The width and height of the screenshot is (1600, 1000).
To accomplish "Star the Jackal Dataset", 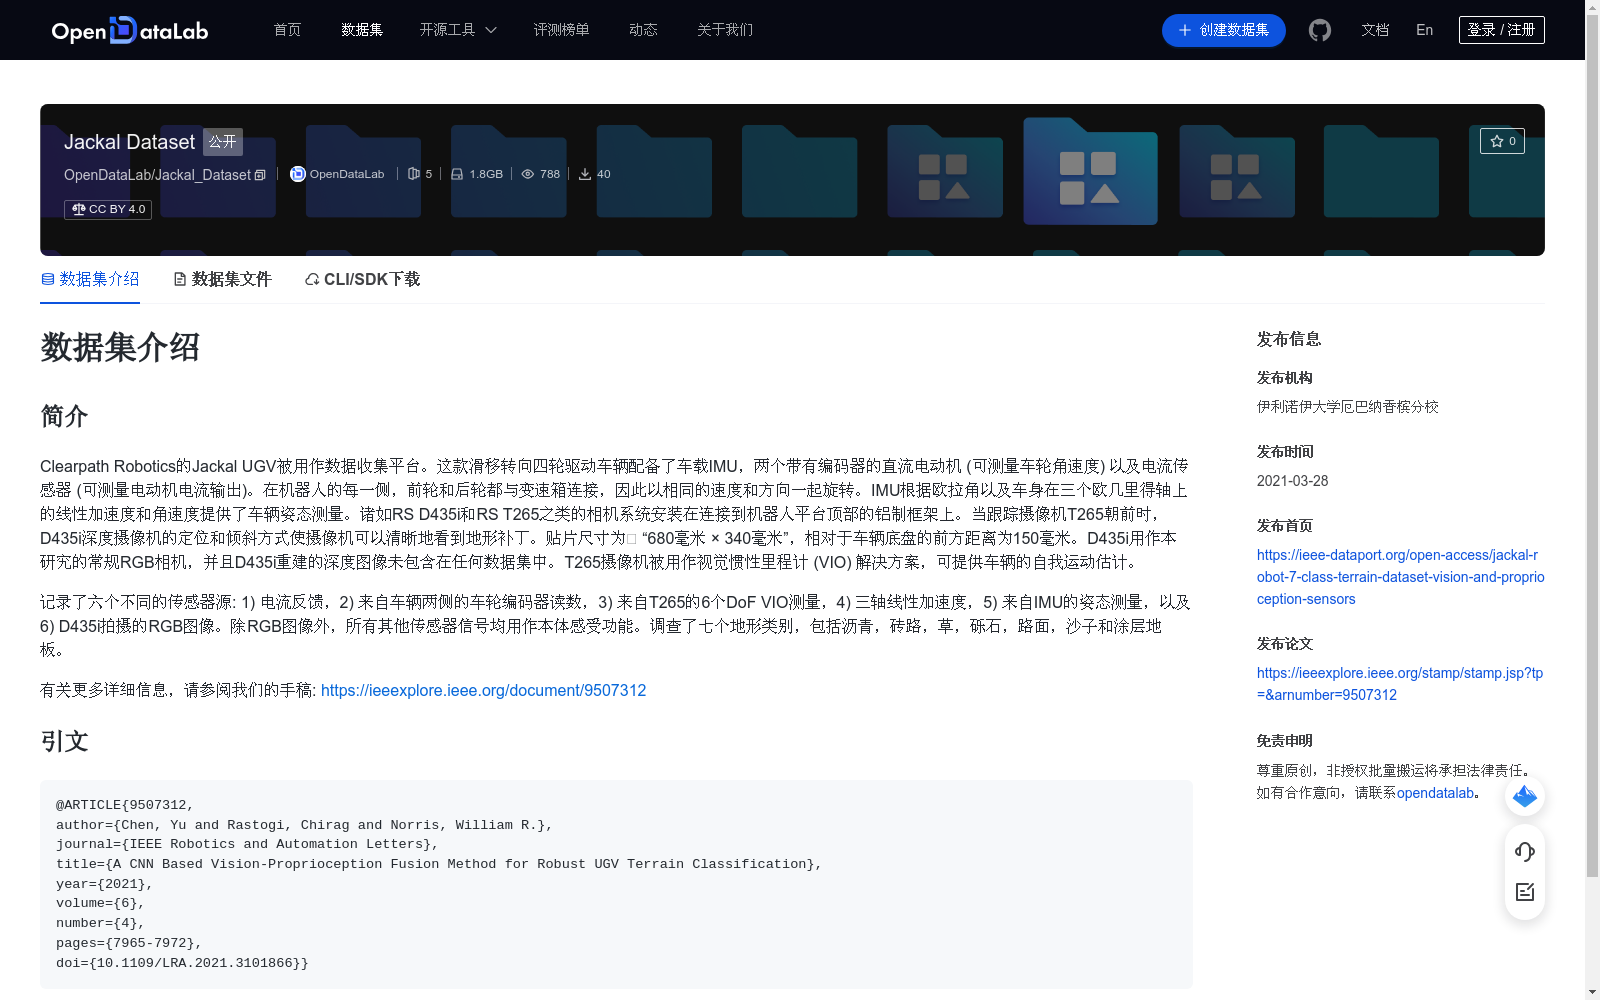I will (1502, 141).
